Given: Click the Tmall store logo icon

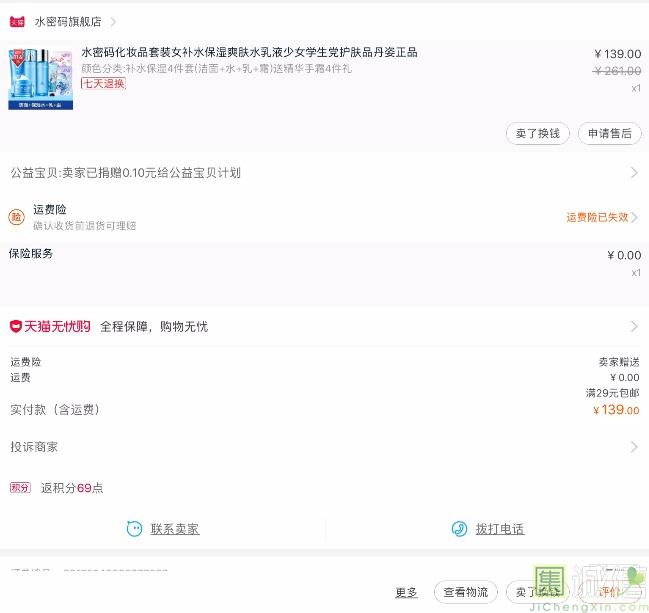Looking at the screenshot, I should click(x=17, y=21).
